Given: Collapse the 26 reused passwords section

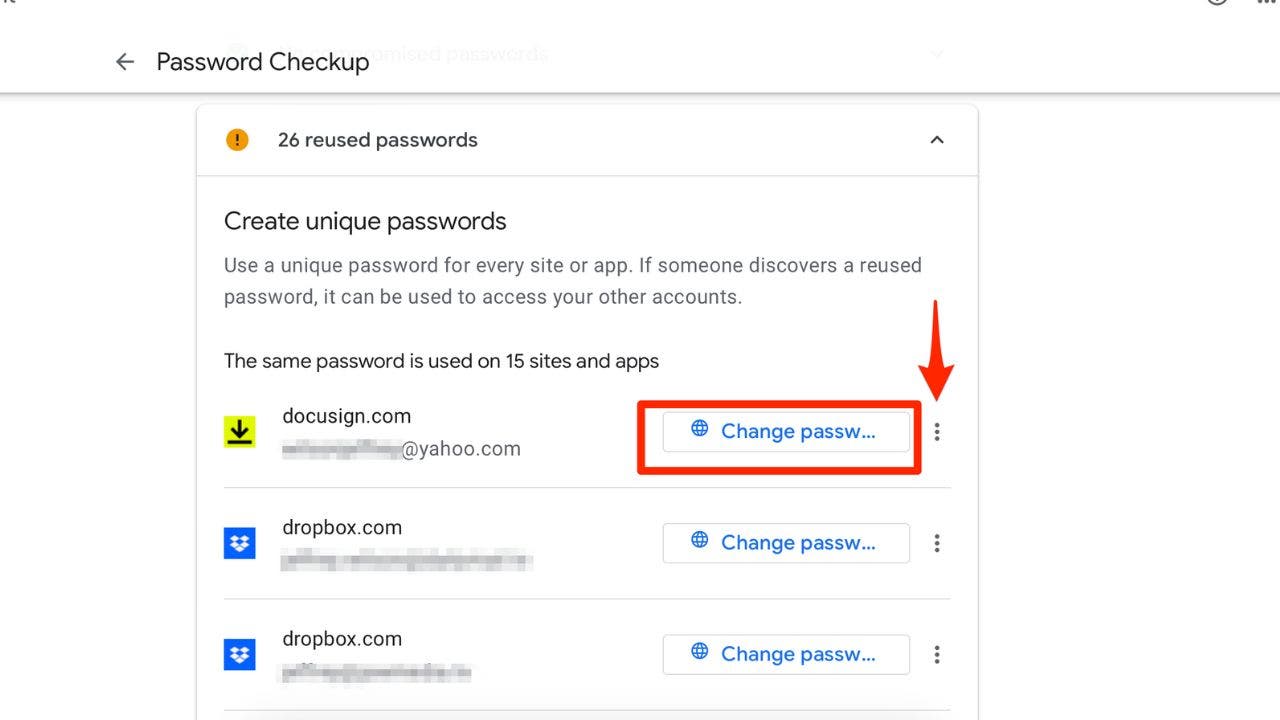Looking at the screenshot, I should tap(937, 140).
